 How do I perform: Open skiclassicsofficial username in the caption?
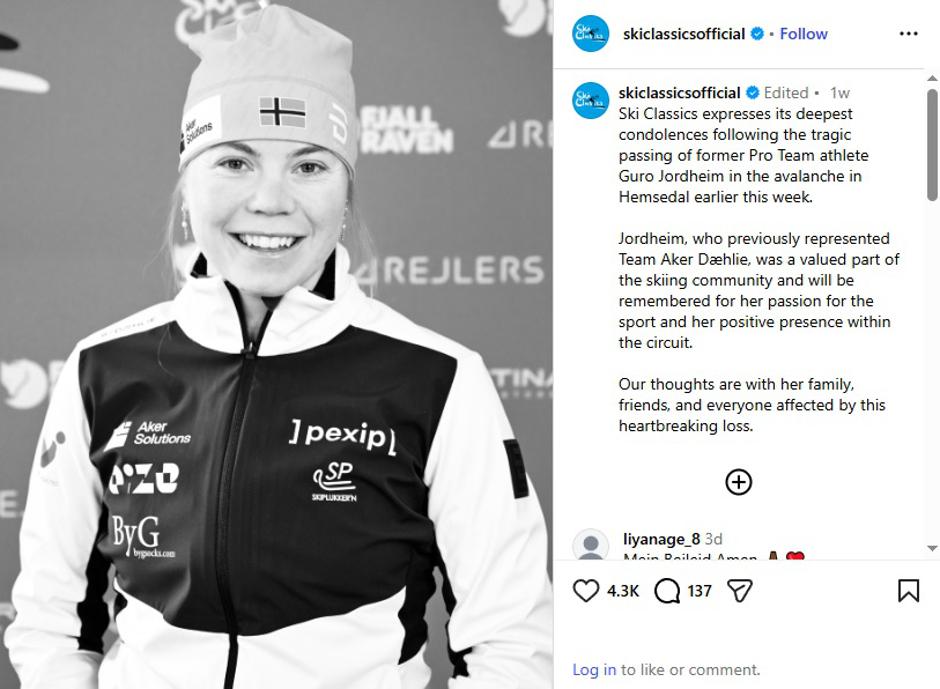(679, 92)
